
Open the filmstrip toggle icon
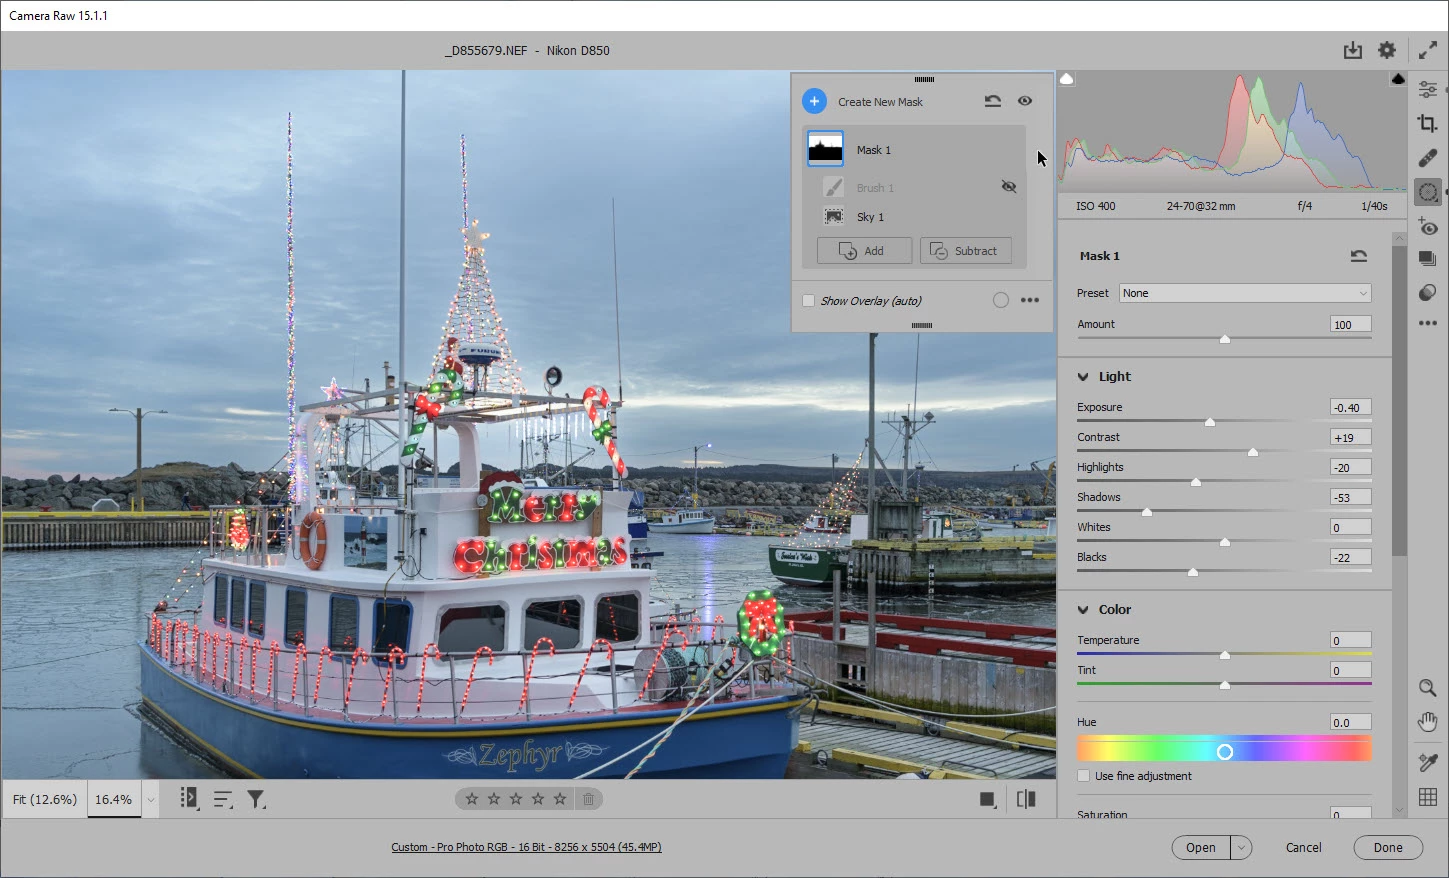[189, 798]
